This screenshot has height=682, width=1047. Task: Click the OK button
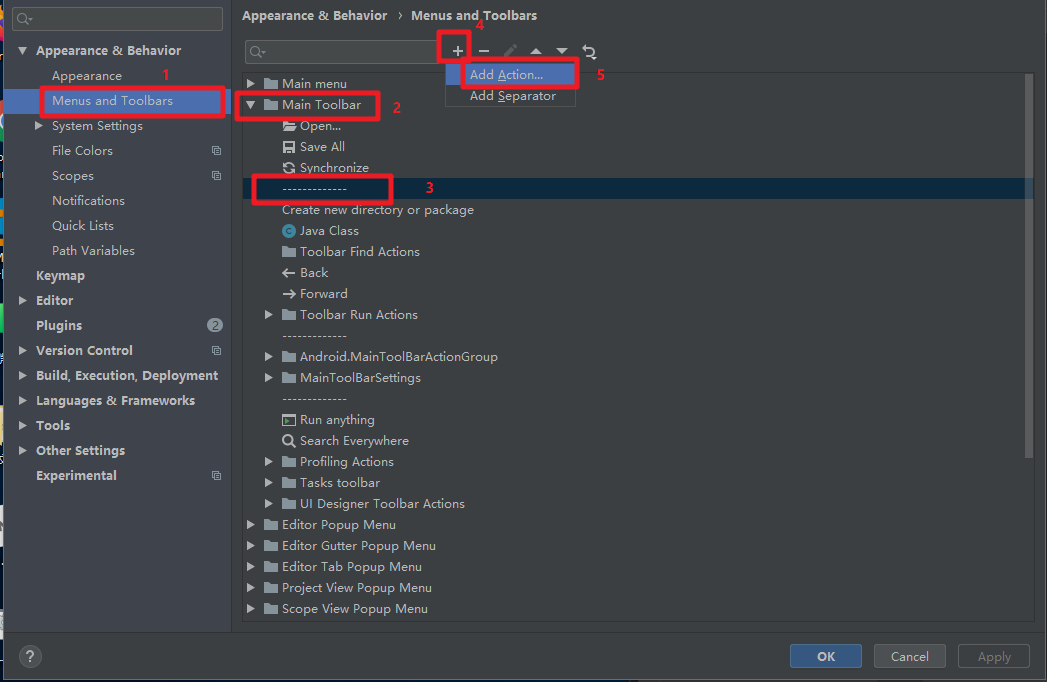(x=825, y=657)
